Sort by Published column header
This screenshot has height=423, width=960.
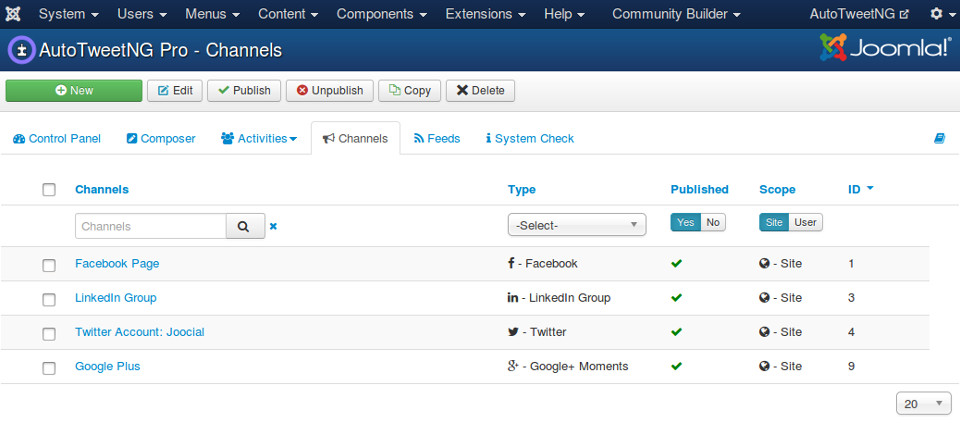(700, 189)
